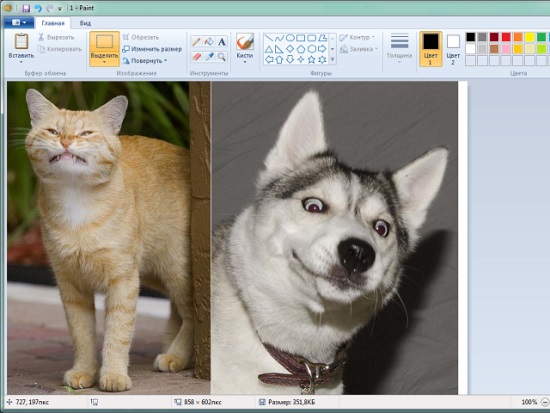Image resolution: width=550 pixels, height=413 pixels.
Task: Choose the five-point star shape
Action: point(311,59)
